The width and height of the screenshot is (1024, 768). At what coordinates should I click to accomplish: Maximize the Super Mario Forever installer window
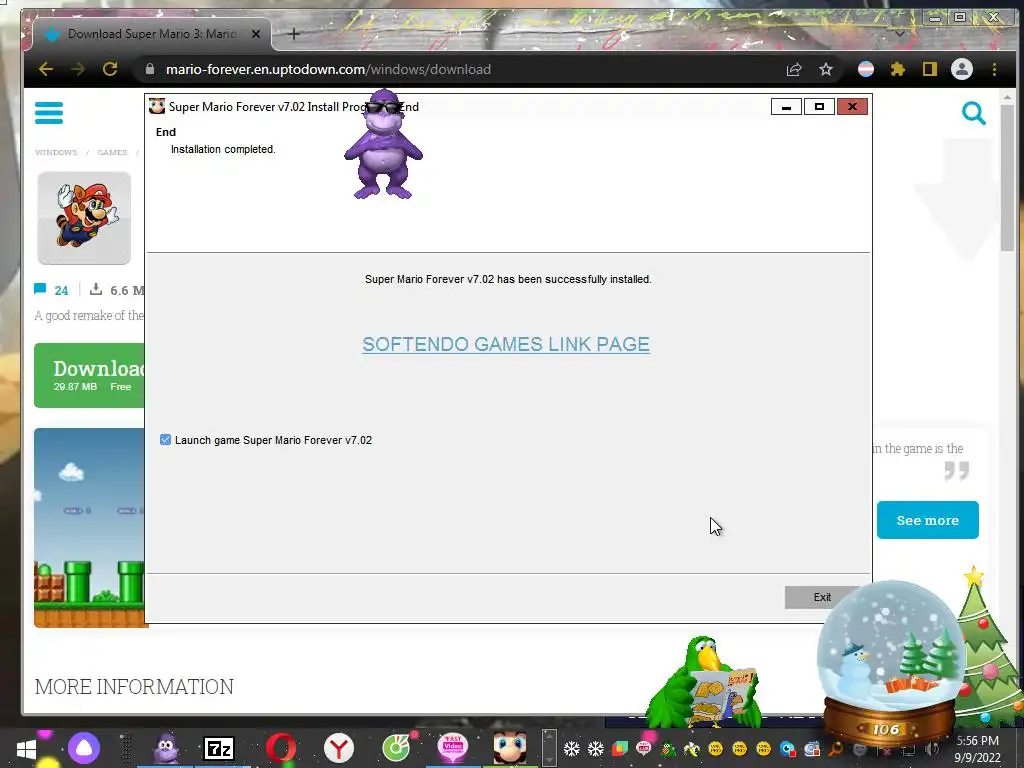tap(820, 106)
